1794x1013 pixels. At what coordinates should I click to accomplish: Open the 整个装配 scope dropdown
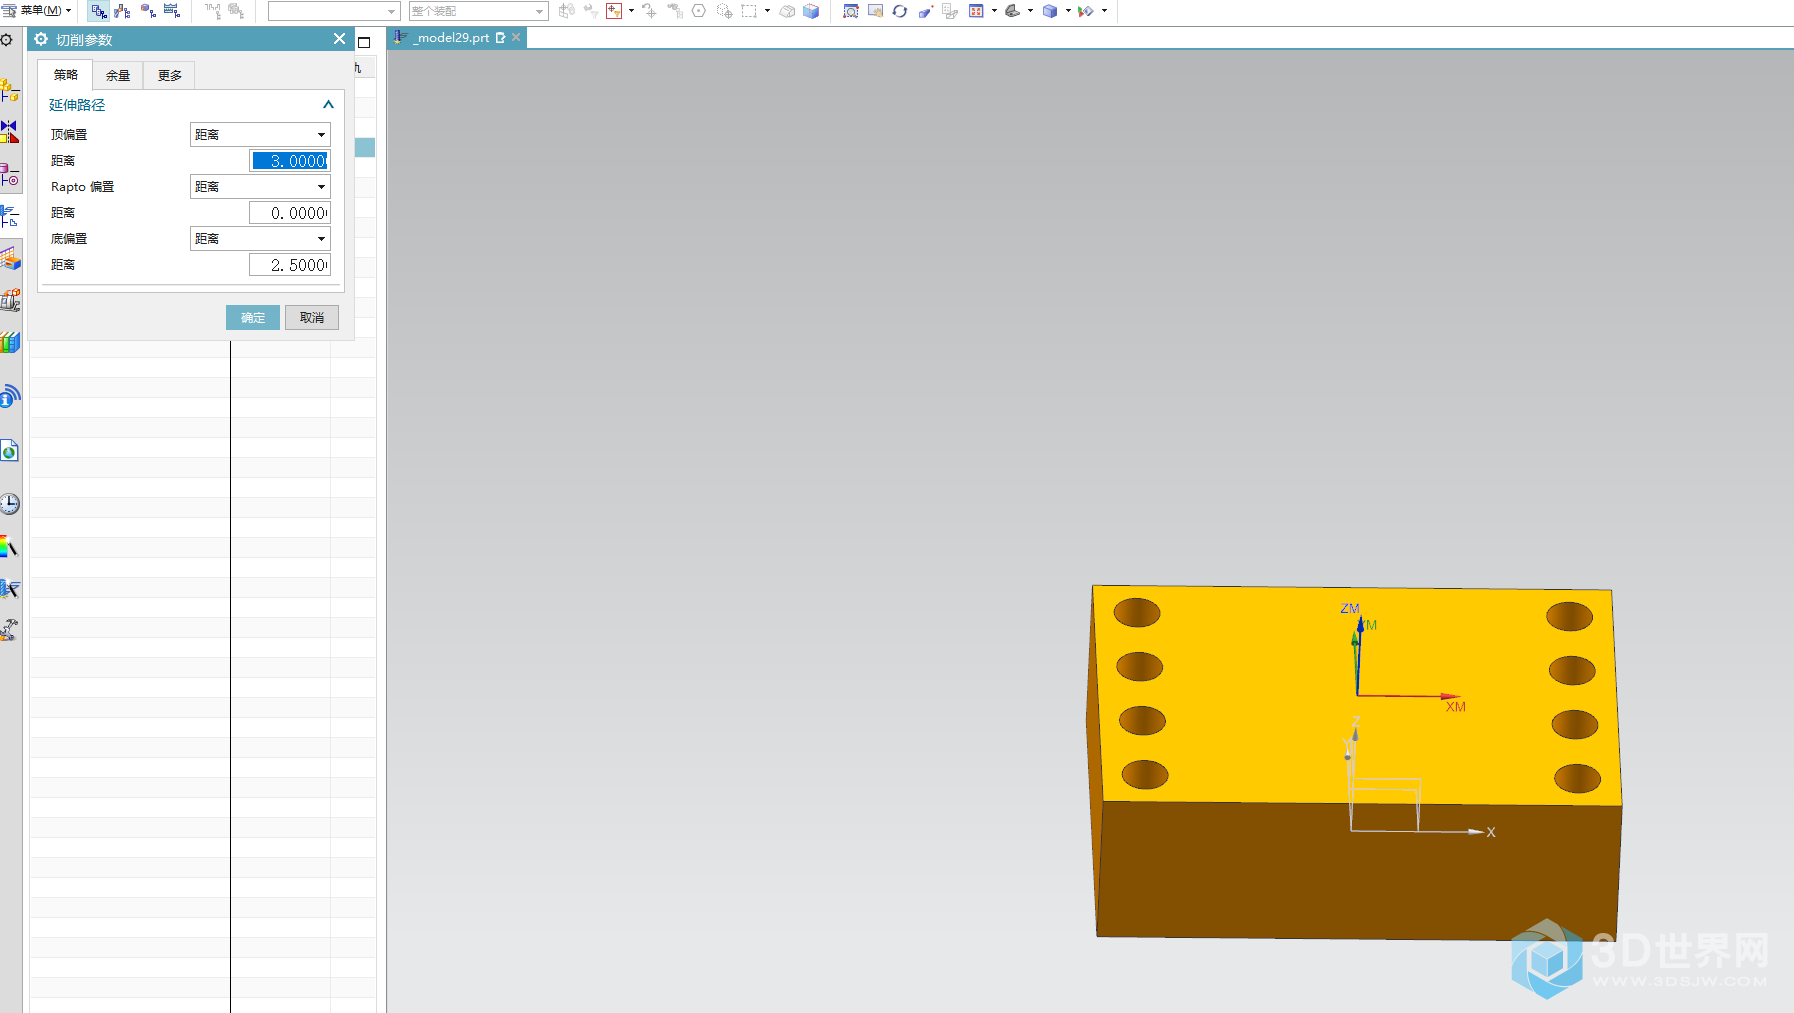pyautogui.click(x=478, y=11)
